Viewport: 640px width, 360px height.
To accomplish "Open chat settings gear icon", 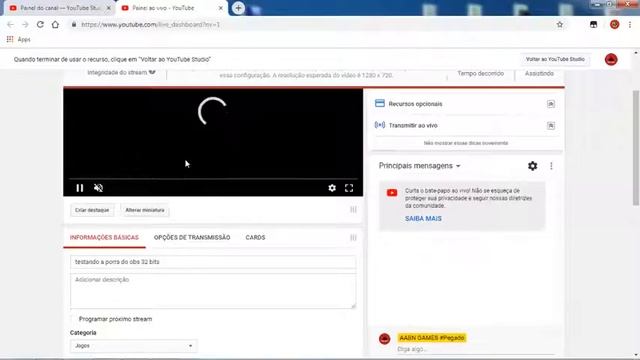I will pos(533,166).
